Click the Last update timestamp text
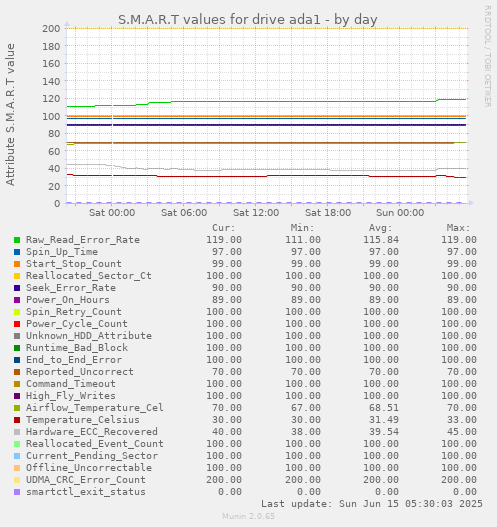Viewport: 497px width, 527px height. pyautogui.click(x=372, y=504)
